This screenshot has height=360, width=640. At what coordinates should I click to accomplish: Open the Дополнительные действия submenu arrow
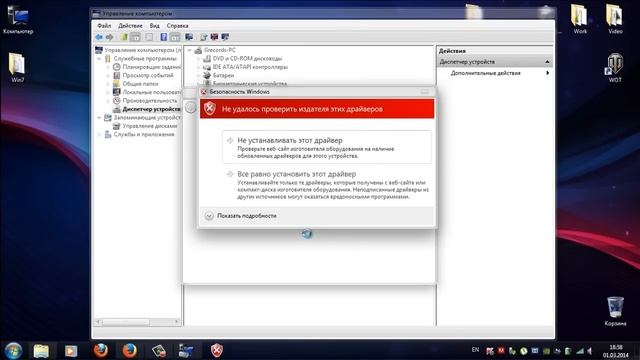click(547, 73)
